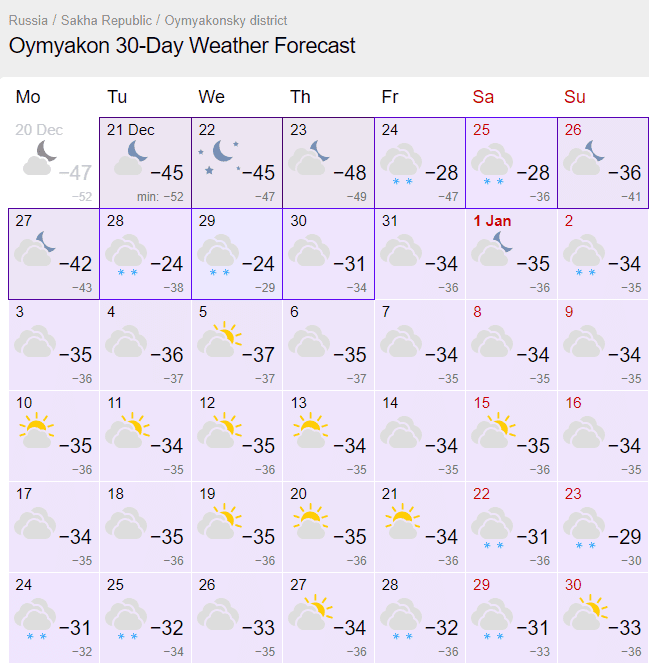
Task: Click the sun icon on 10 January
Action: click(x=36, y=430)
